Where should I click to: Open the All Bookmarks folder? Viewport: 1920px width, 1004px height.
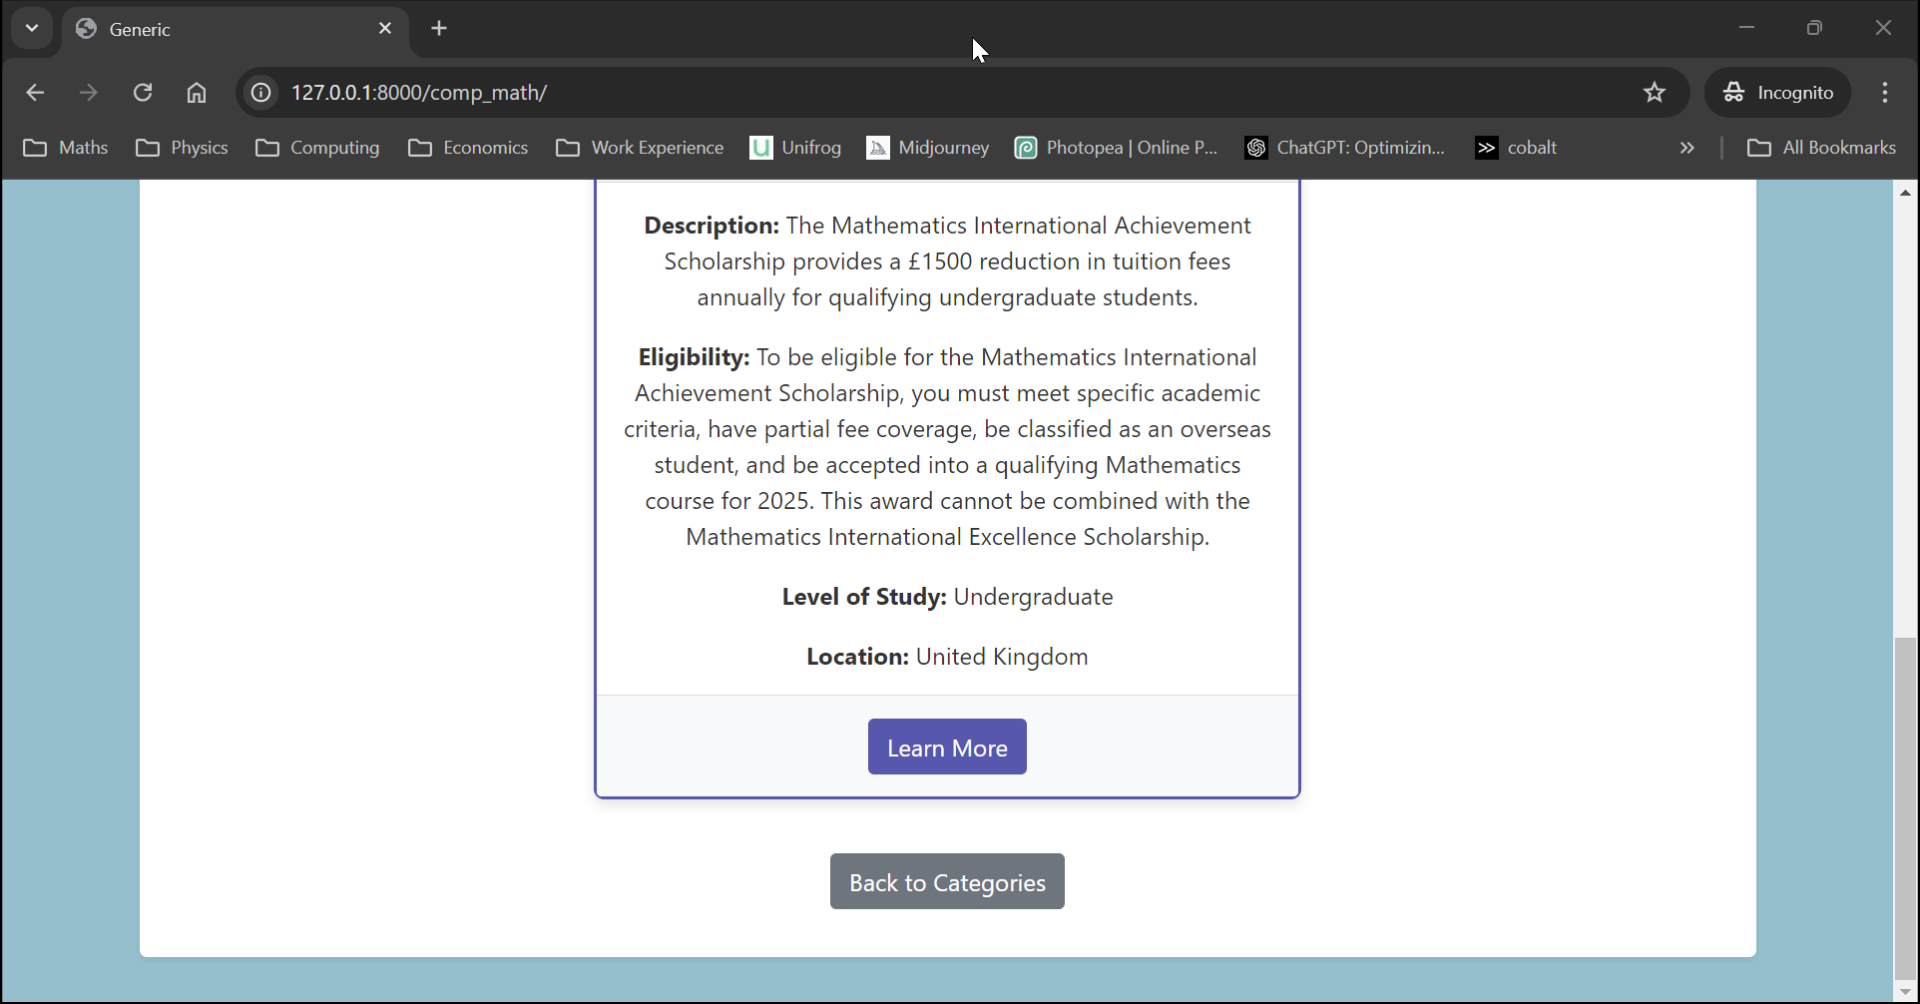pos(1822,148)
